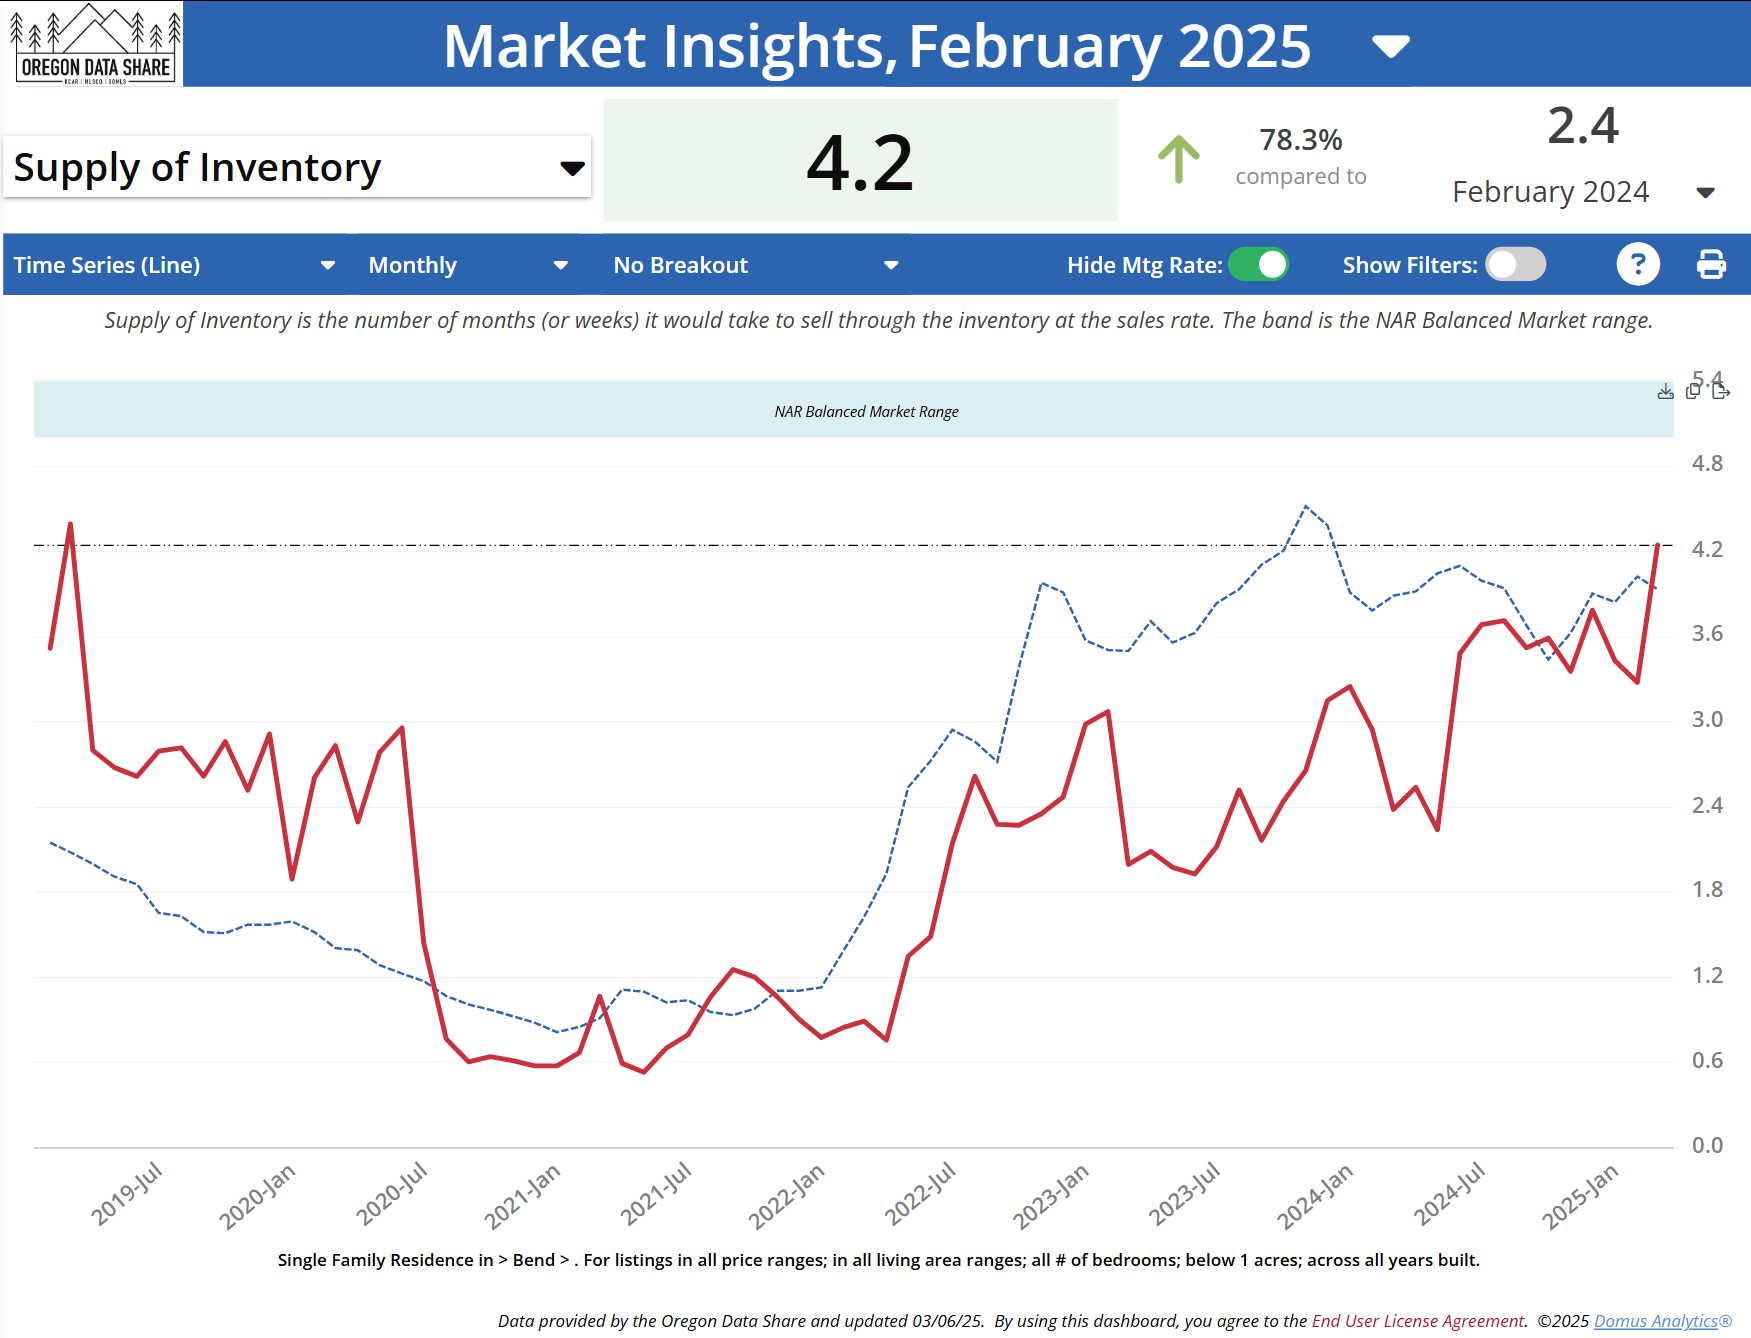Screen dimensions: 1751x1338
Task: Open the Market Insights month selector
Action: 1391,45
